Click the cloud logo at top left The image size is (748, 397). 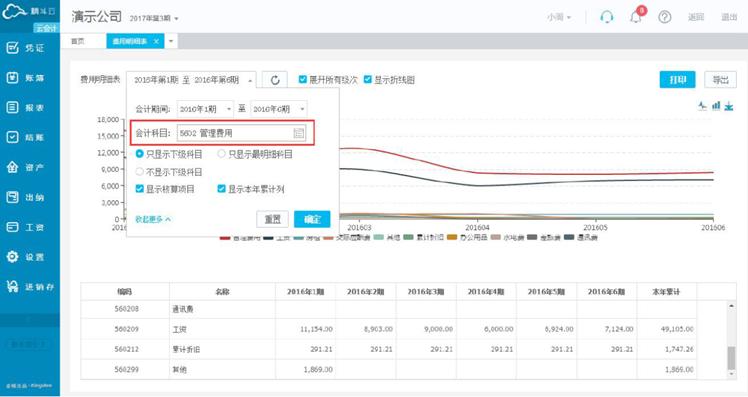pyautogui.click(x=14, y=11)
